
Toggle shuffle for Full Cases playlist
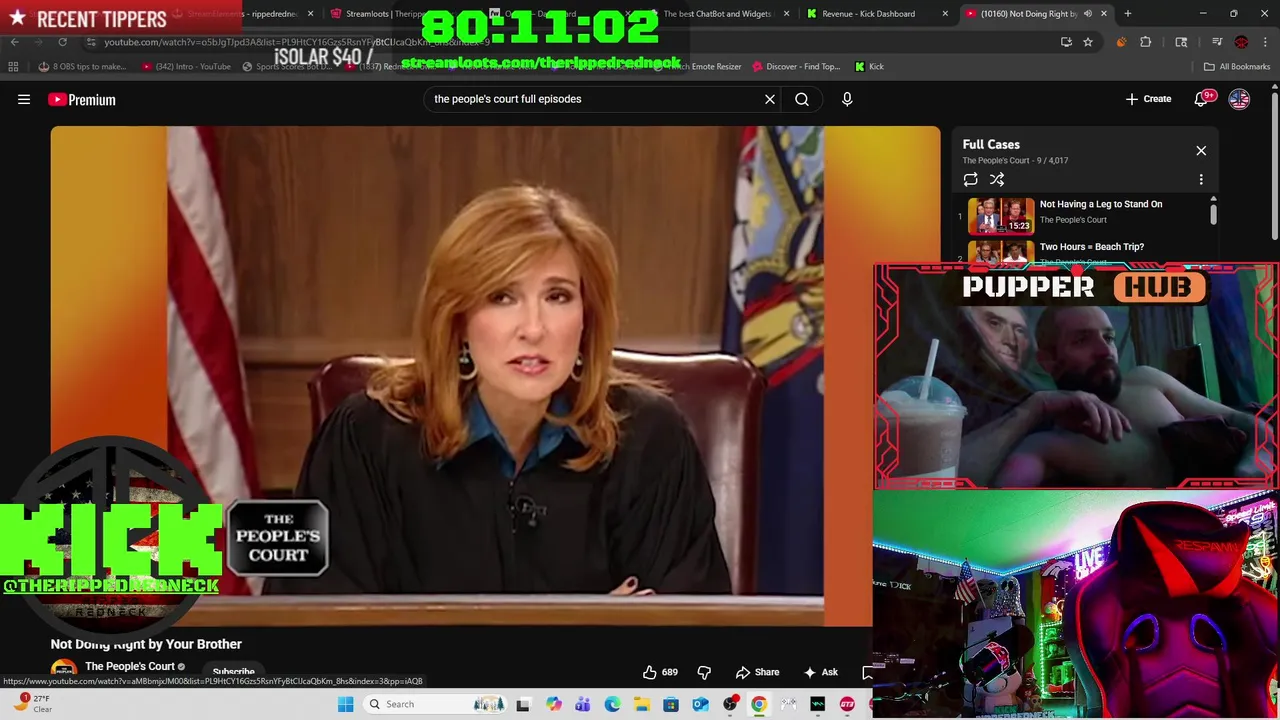click(997, 180)
